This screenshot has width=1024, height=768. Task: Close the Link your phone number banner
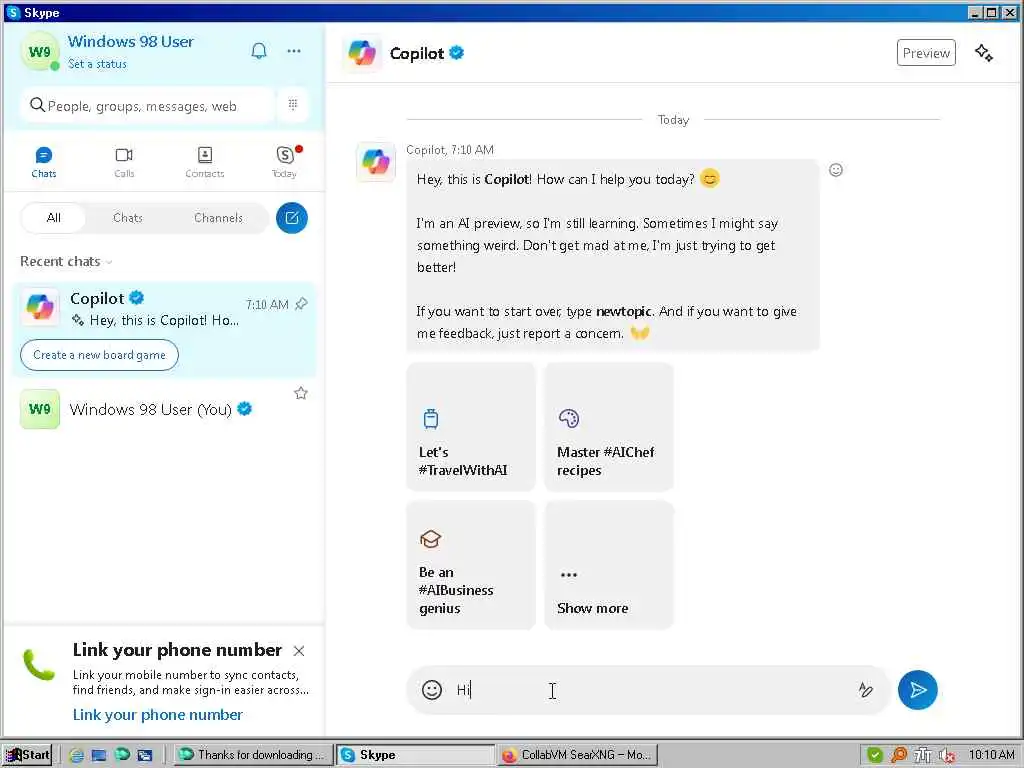click(299, 650)
